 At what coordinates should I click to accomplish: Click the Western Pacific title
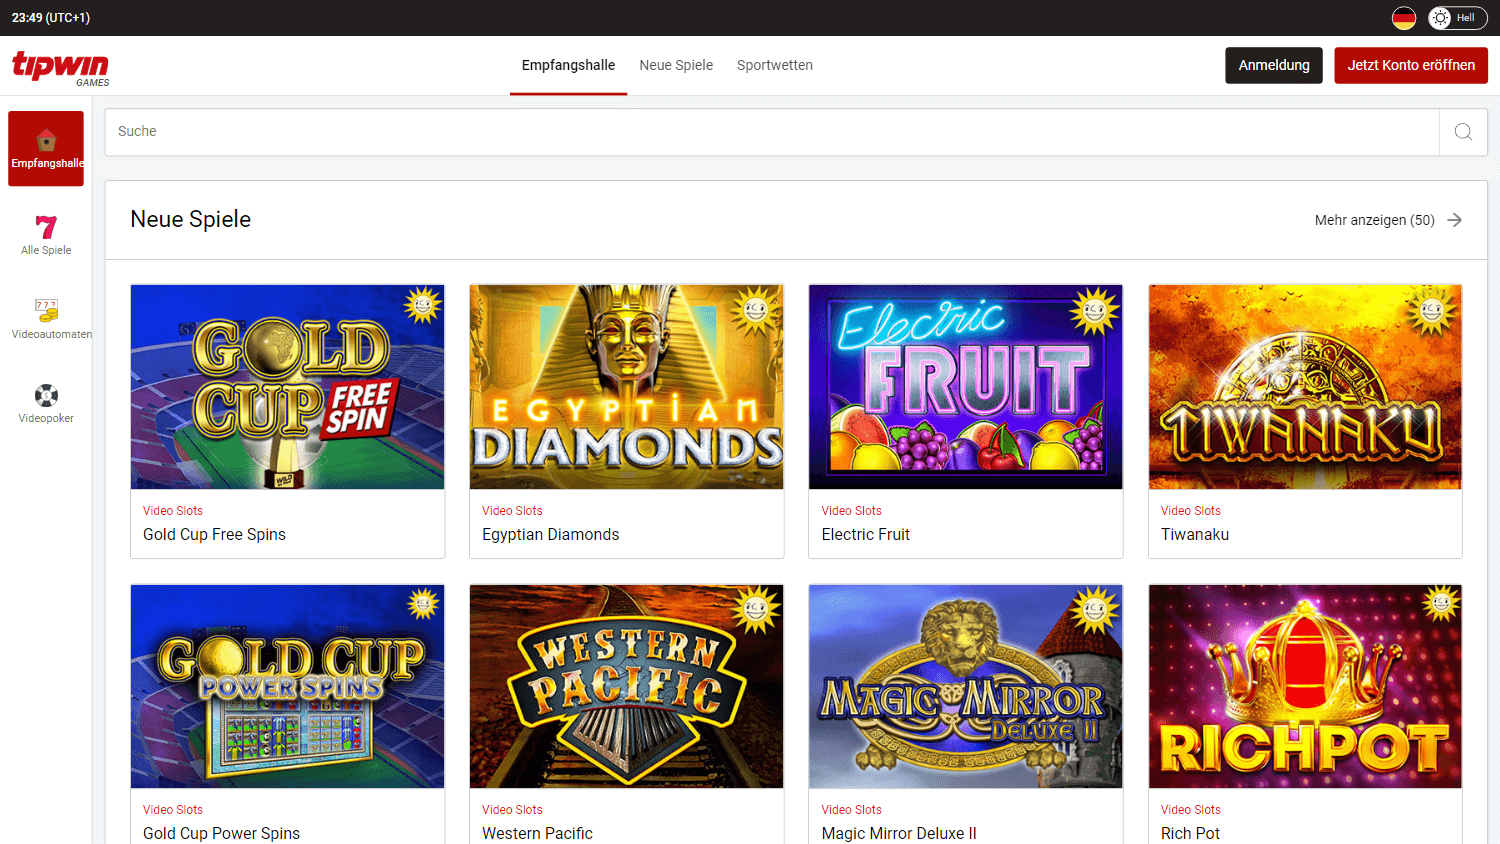point(537,834)
